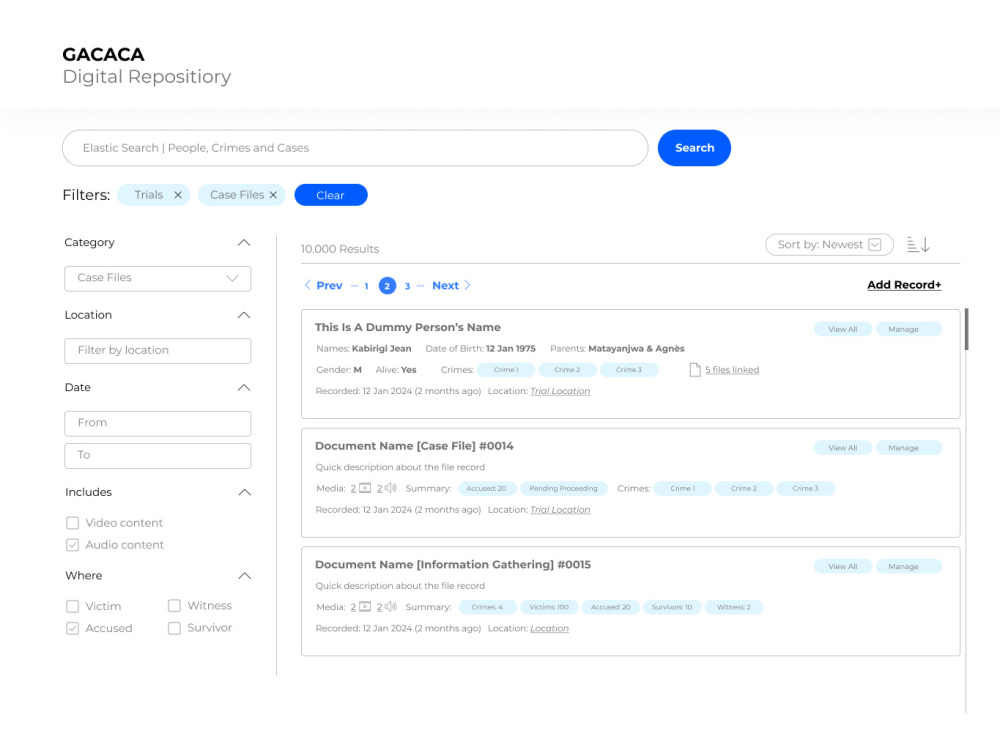Uncheck Audio content checkbox

(73, 545)
